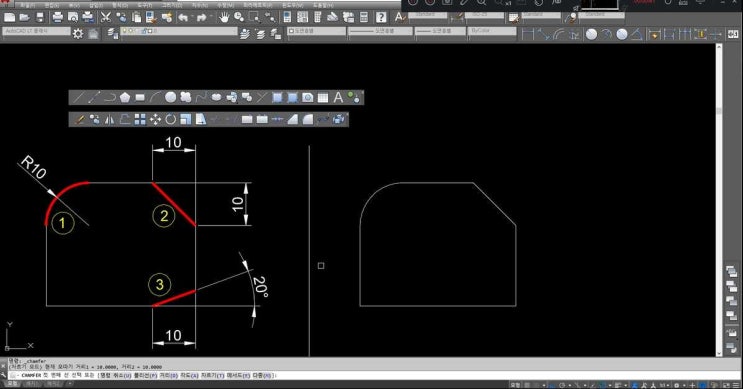This screenshot has height=389, width=743.
Task: Open the 치수(N) Dimension menu
Action: pos(199,5)
